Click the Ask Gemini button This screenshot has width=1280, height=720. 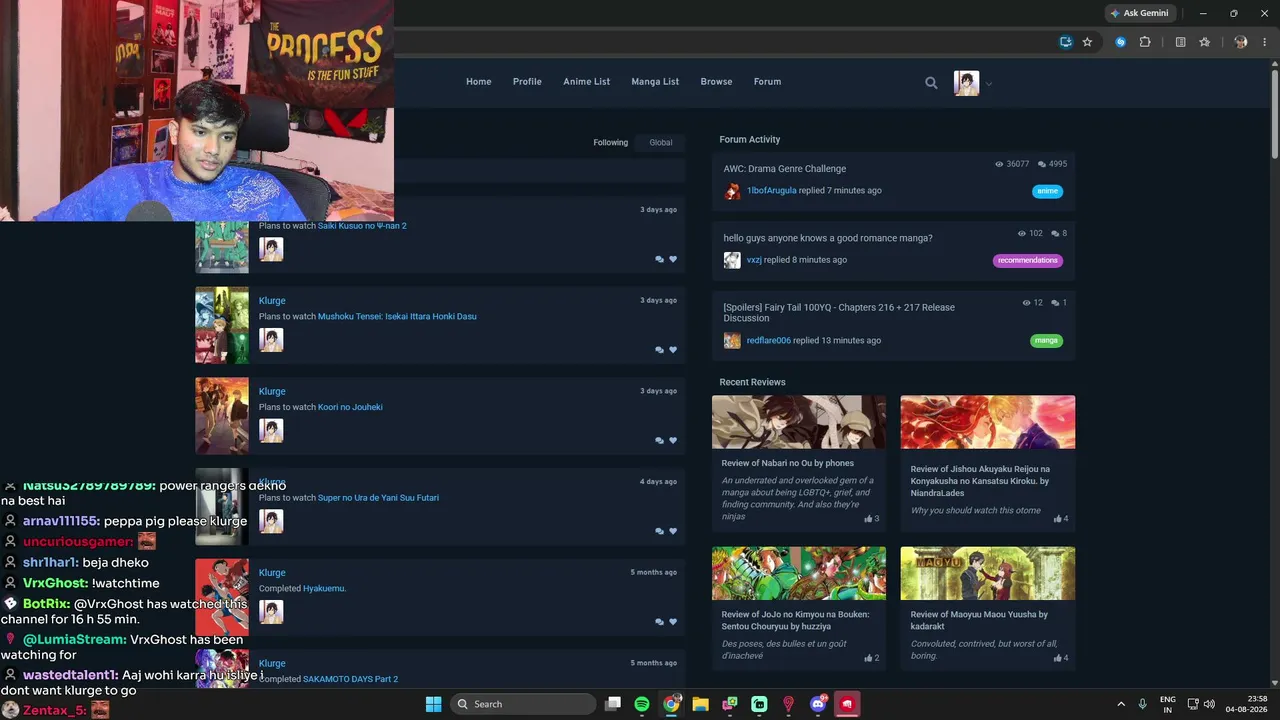[1139, 13]
